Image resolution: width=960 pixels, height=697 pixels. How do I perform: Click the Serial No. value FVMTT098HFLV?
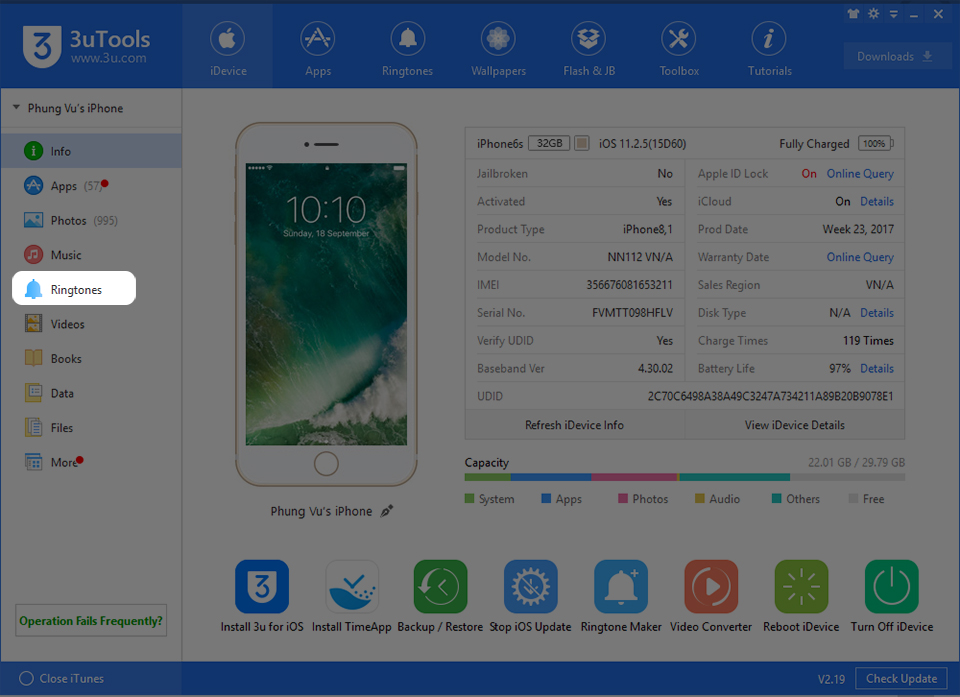pos(632,313)
